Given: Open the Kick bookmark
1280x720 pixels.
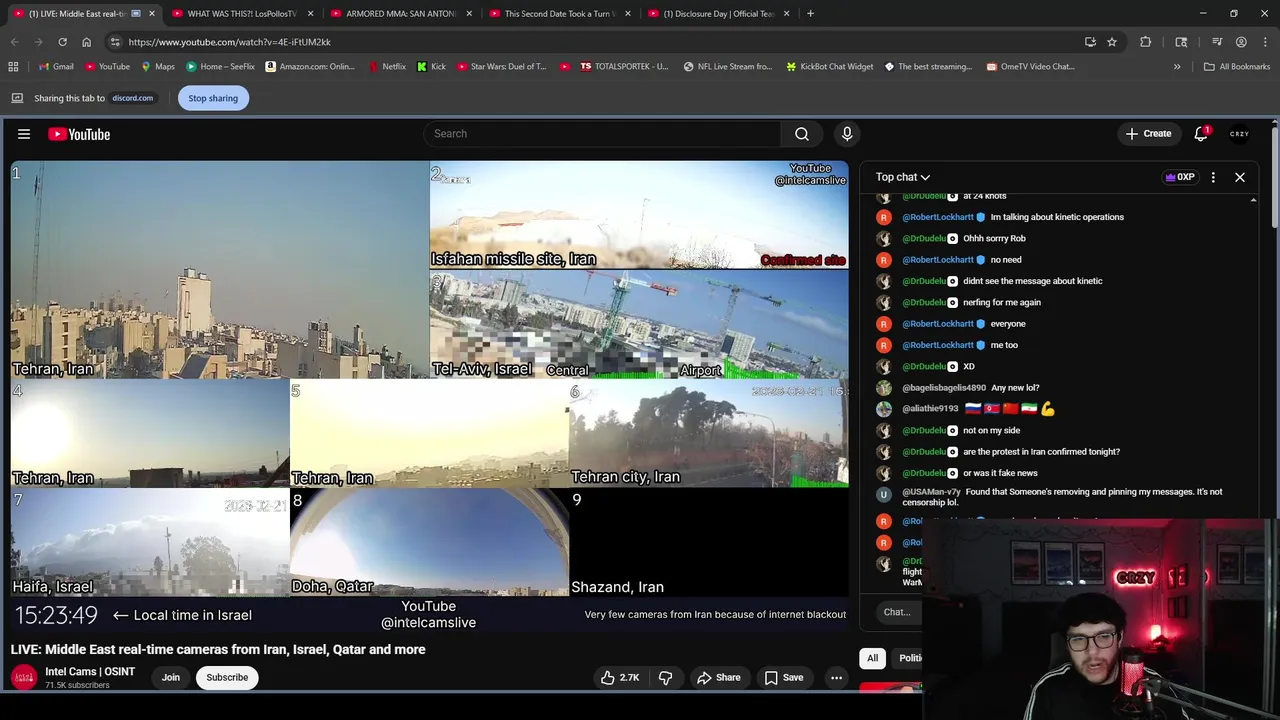Looking at the screenshot, I should click(431, 67).
